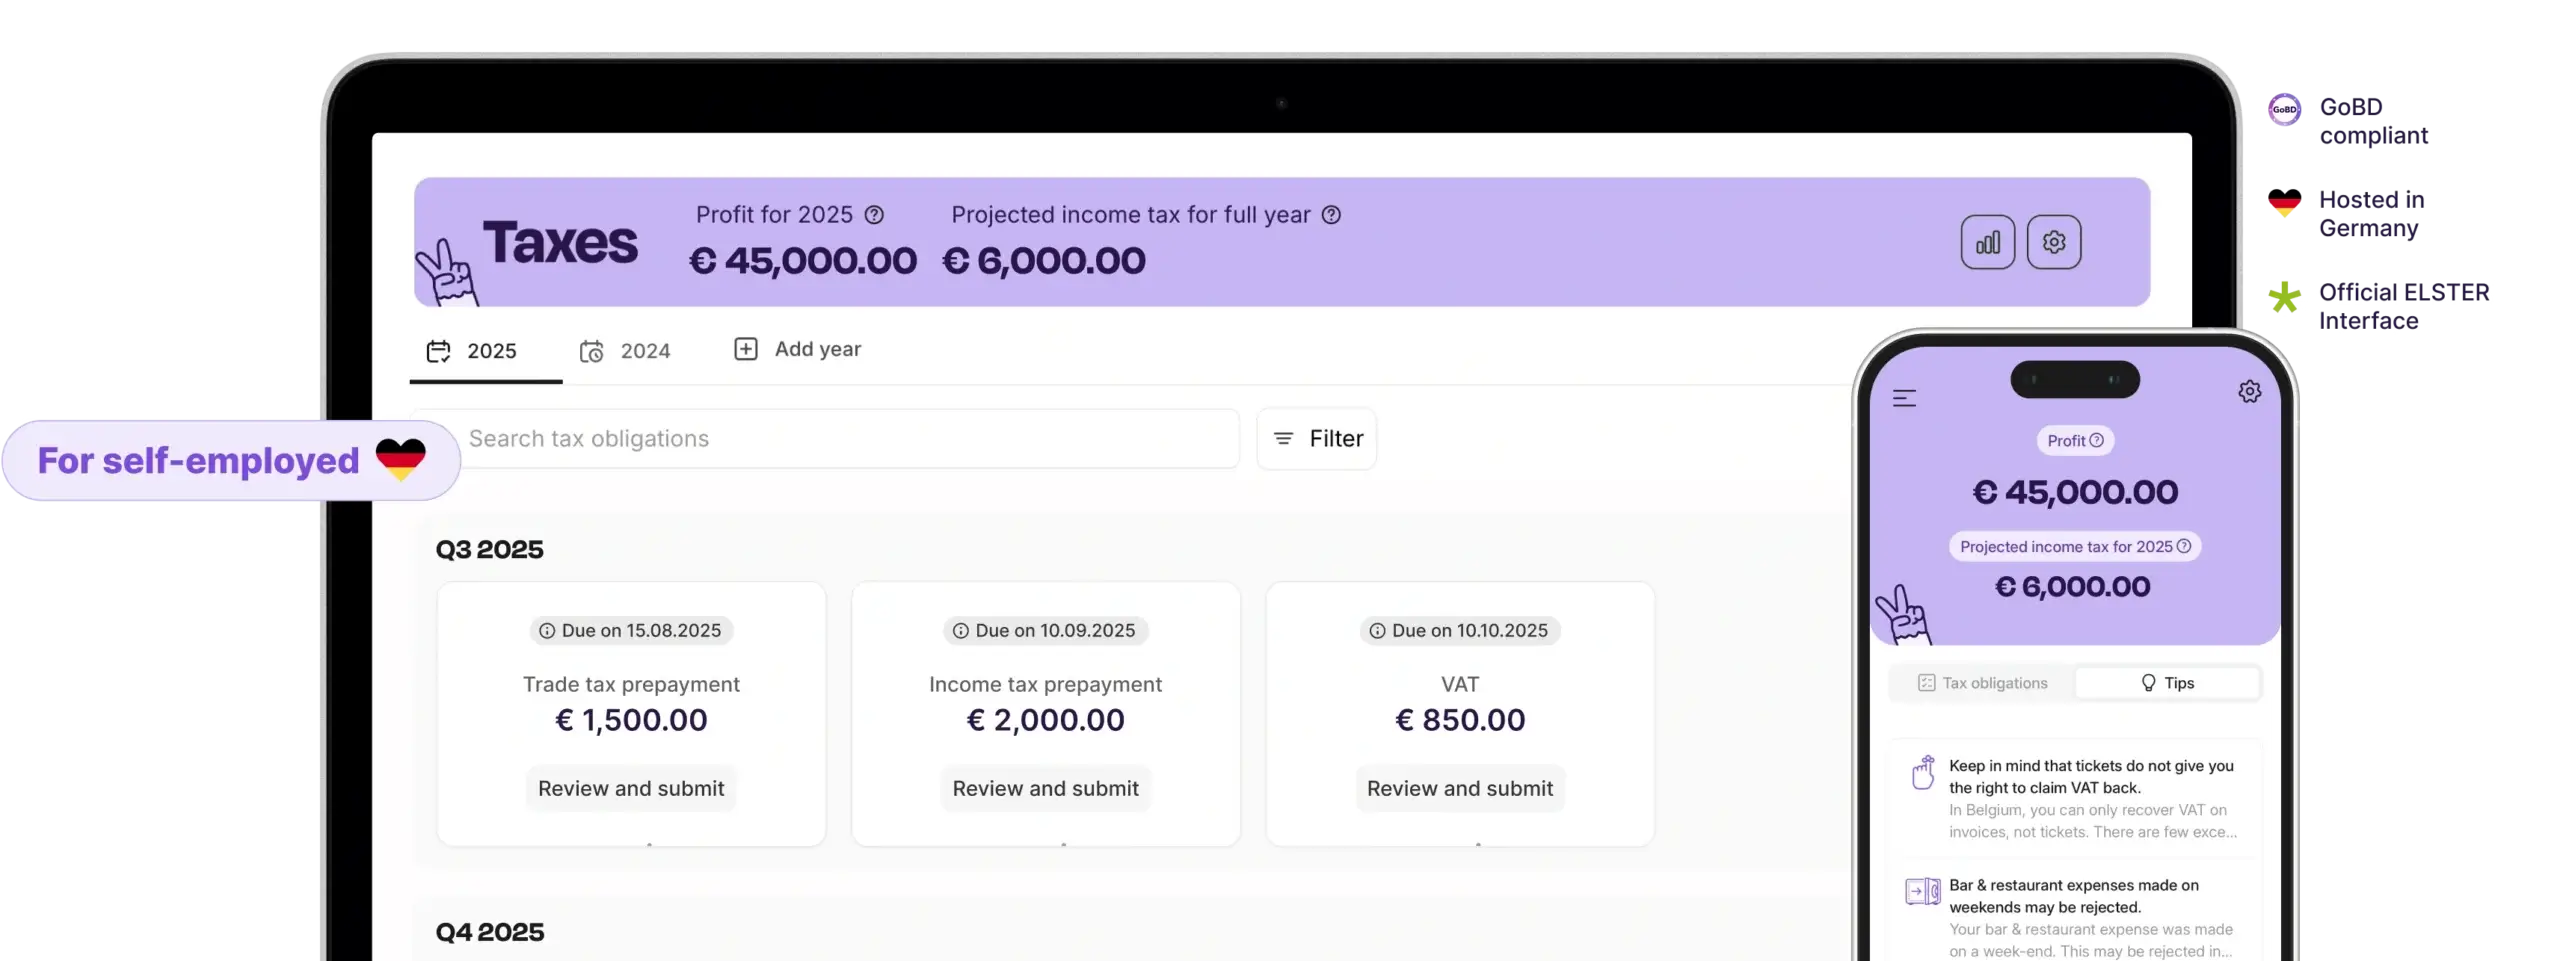The image size is (2560, 961).
Task: Switch phone view to Tax obligations
Action: coord(1982,683)
